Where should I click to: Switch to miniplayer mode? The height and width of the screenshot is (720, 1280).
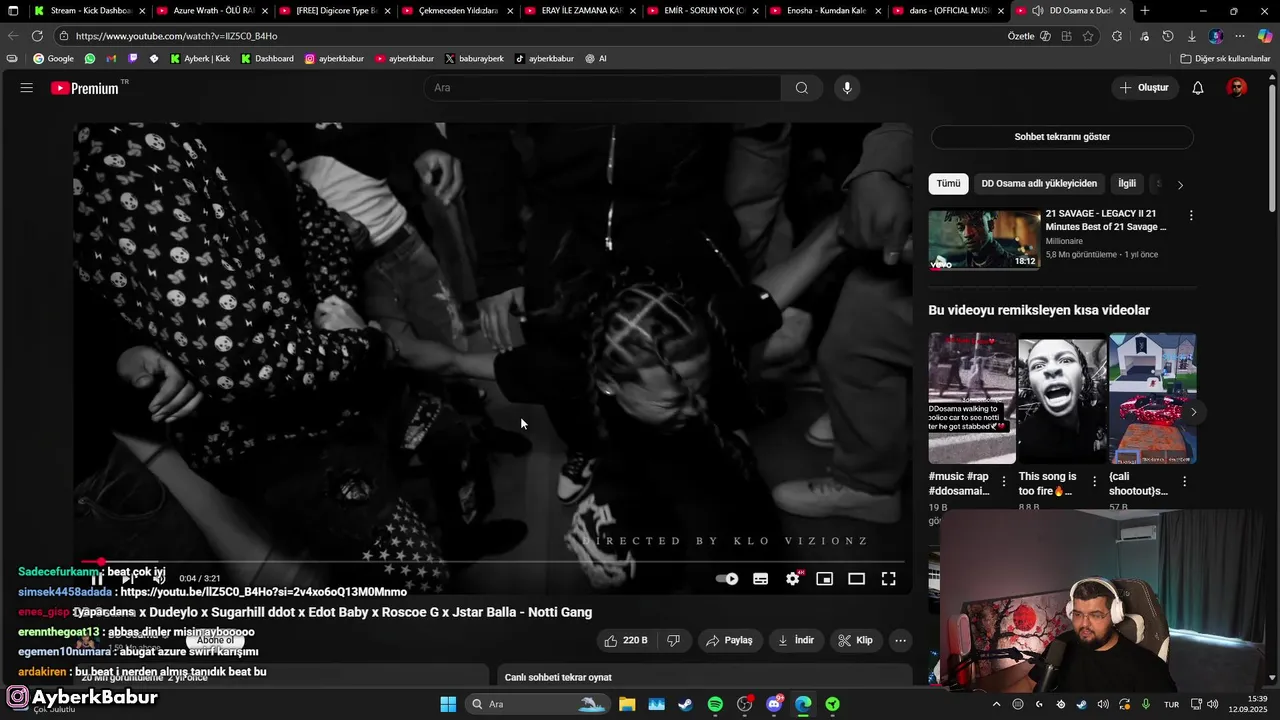pos(824,579)
